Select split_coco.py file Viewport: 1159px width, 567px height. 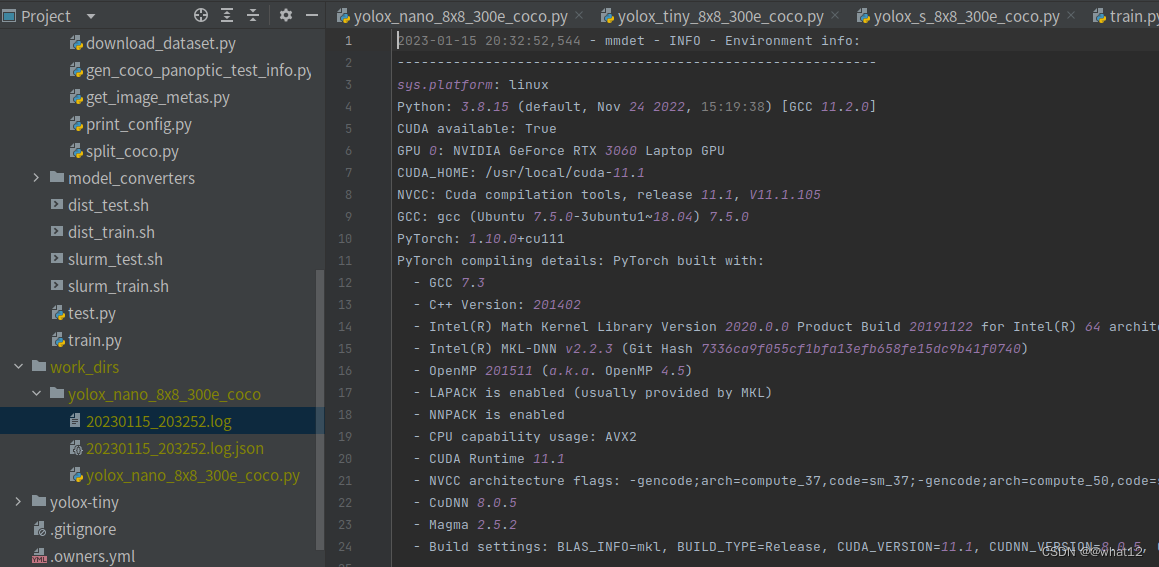132,151
